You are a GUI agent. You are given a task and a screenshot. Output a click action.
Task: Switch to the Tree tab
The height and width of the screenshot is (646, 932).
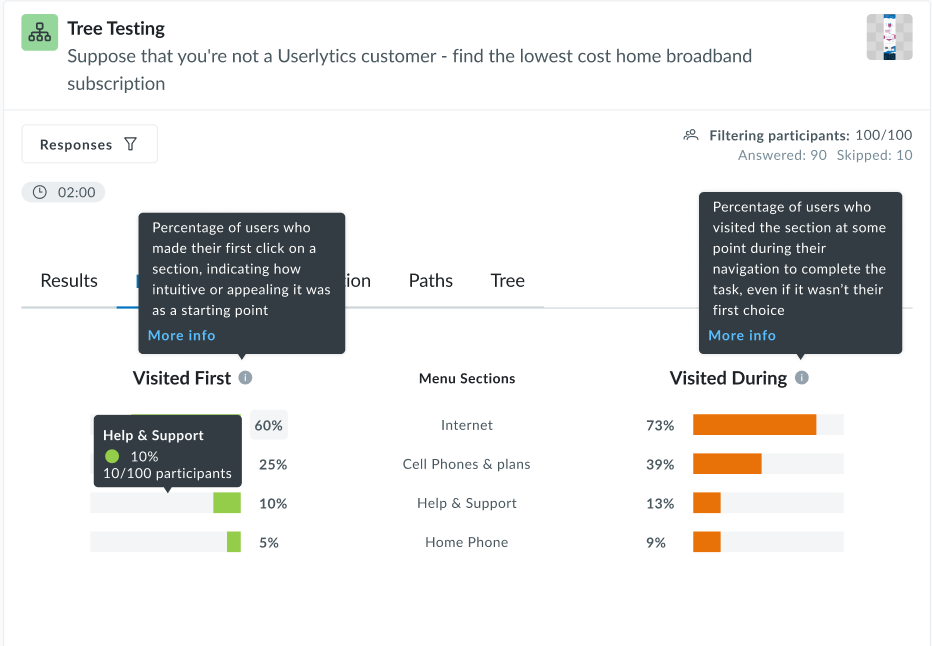coord(507,281)
